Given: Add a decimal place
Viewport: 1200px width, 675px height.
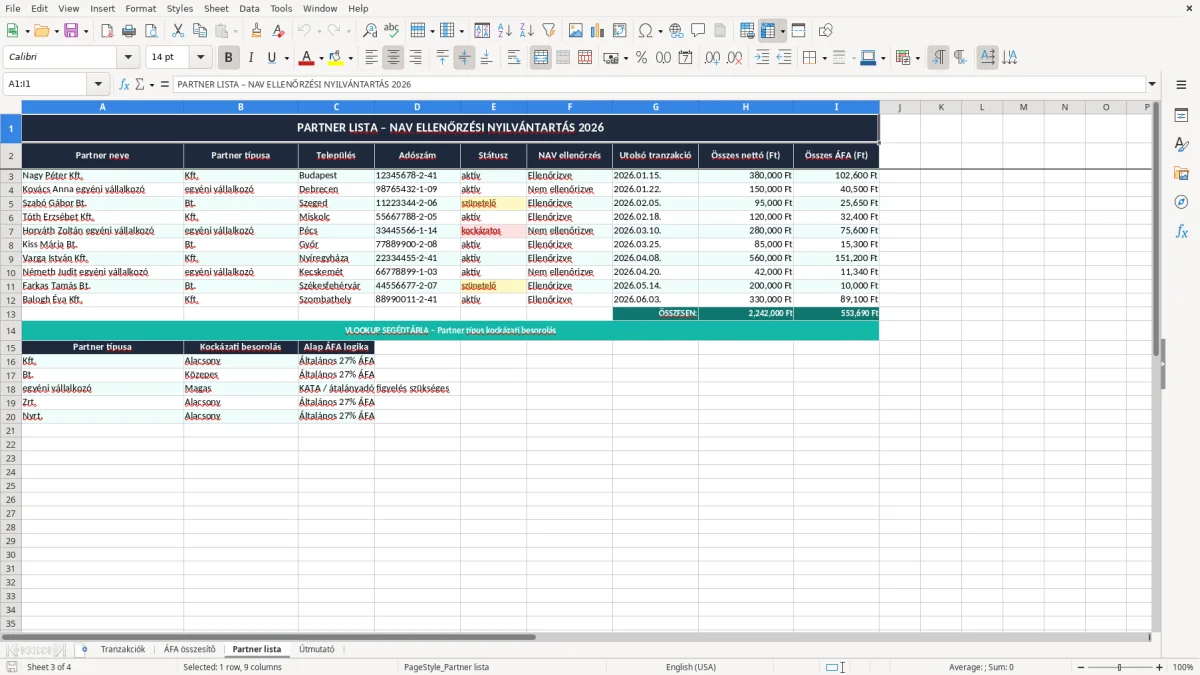Looking at the screenshot, I should pyautogui.click(x=713, y=58).
